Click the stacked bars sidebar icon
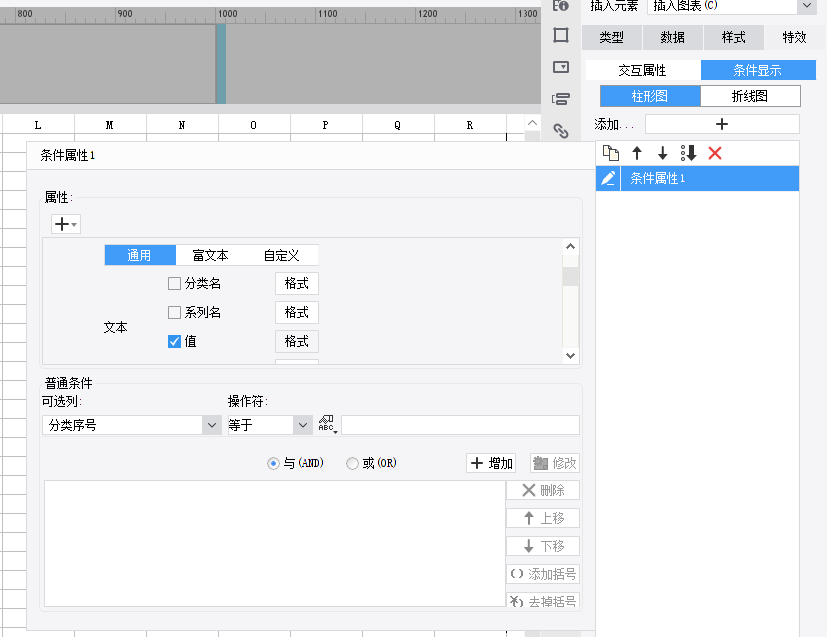 [x=561, y=99]
